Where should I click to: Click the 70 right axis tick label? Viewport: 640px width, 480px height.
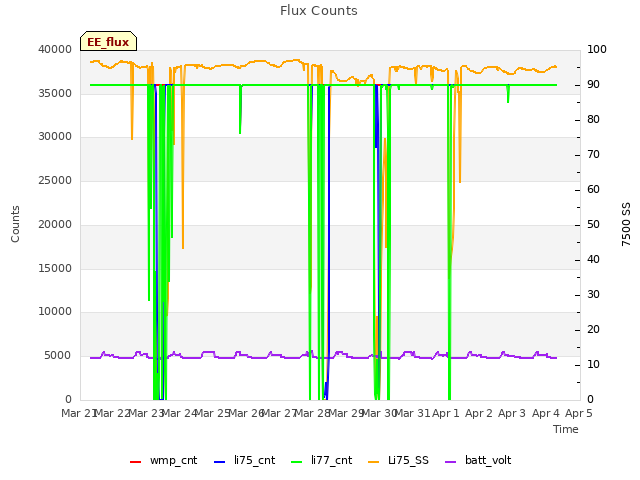click(x=593, y=155)
